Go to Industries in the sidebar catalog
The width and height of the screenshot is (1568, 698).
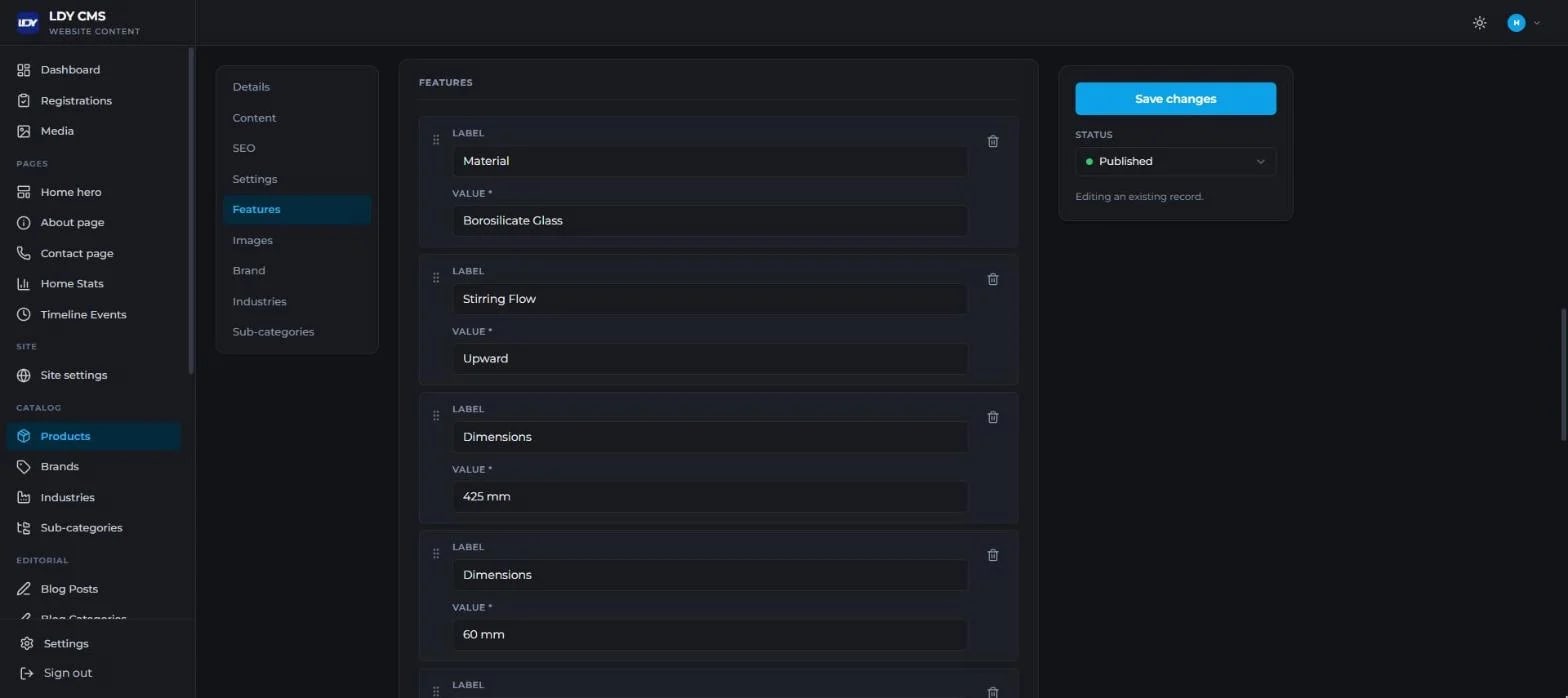pyautogui.click(x=94, y=498)
